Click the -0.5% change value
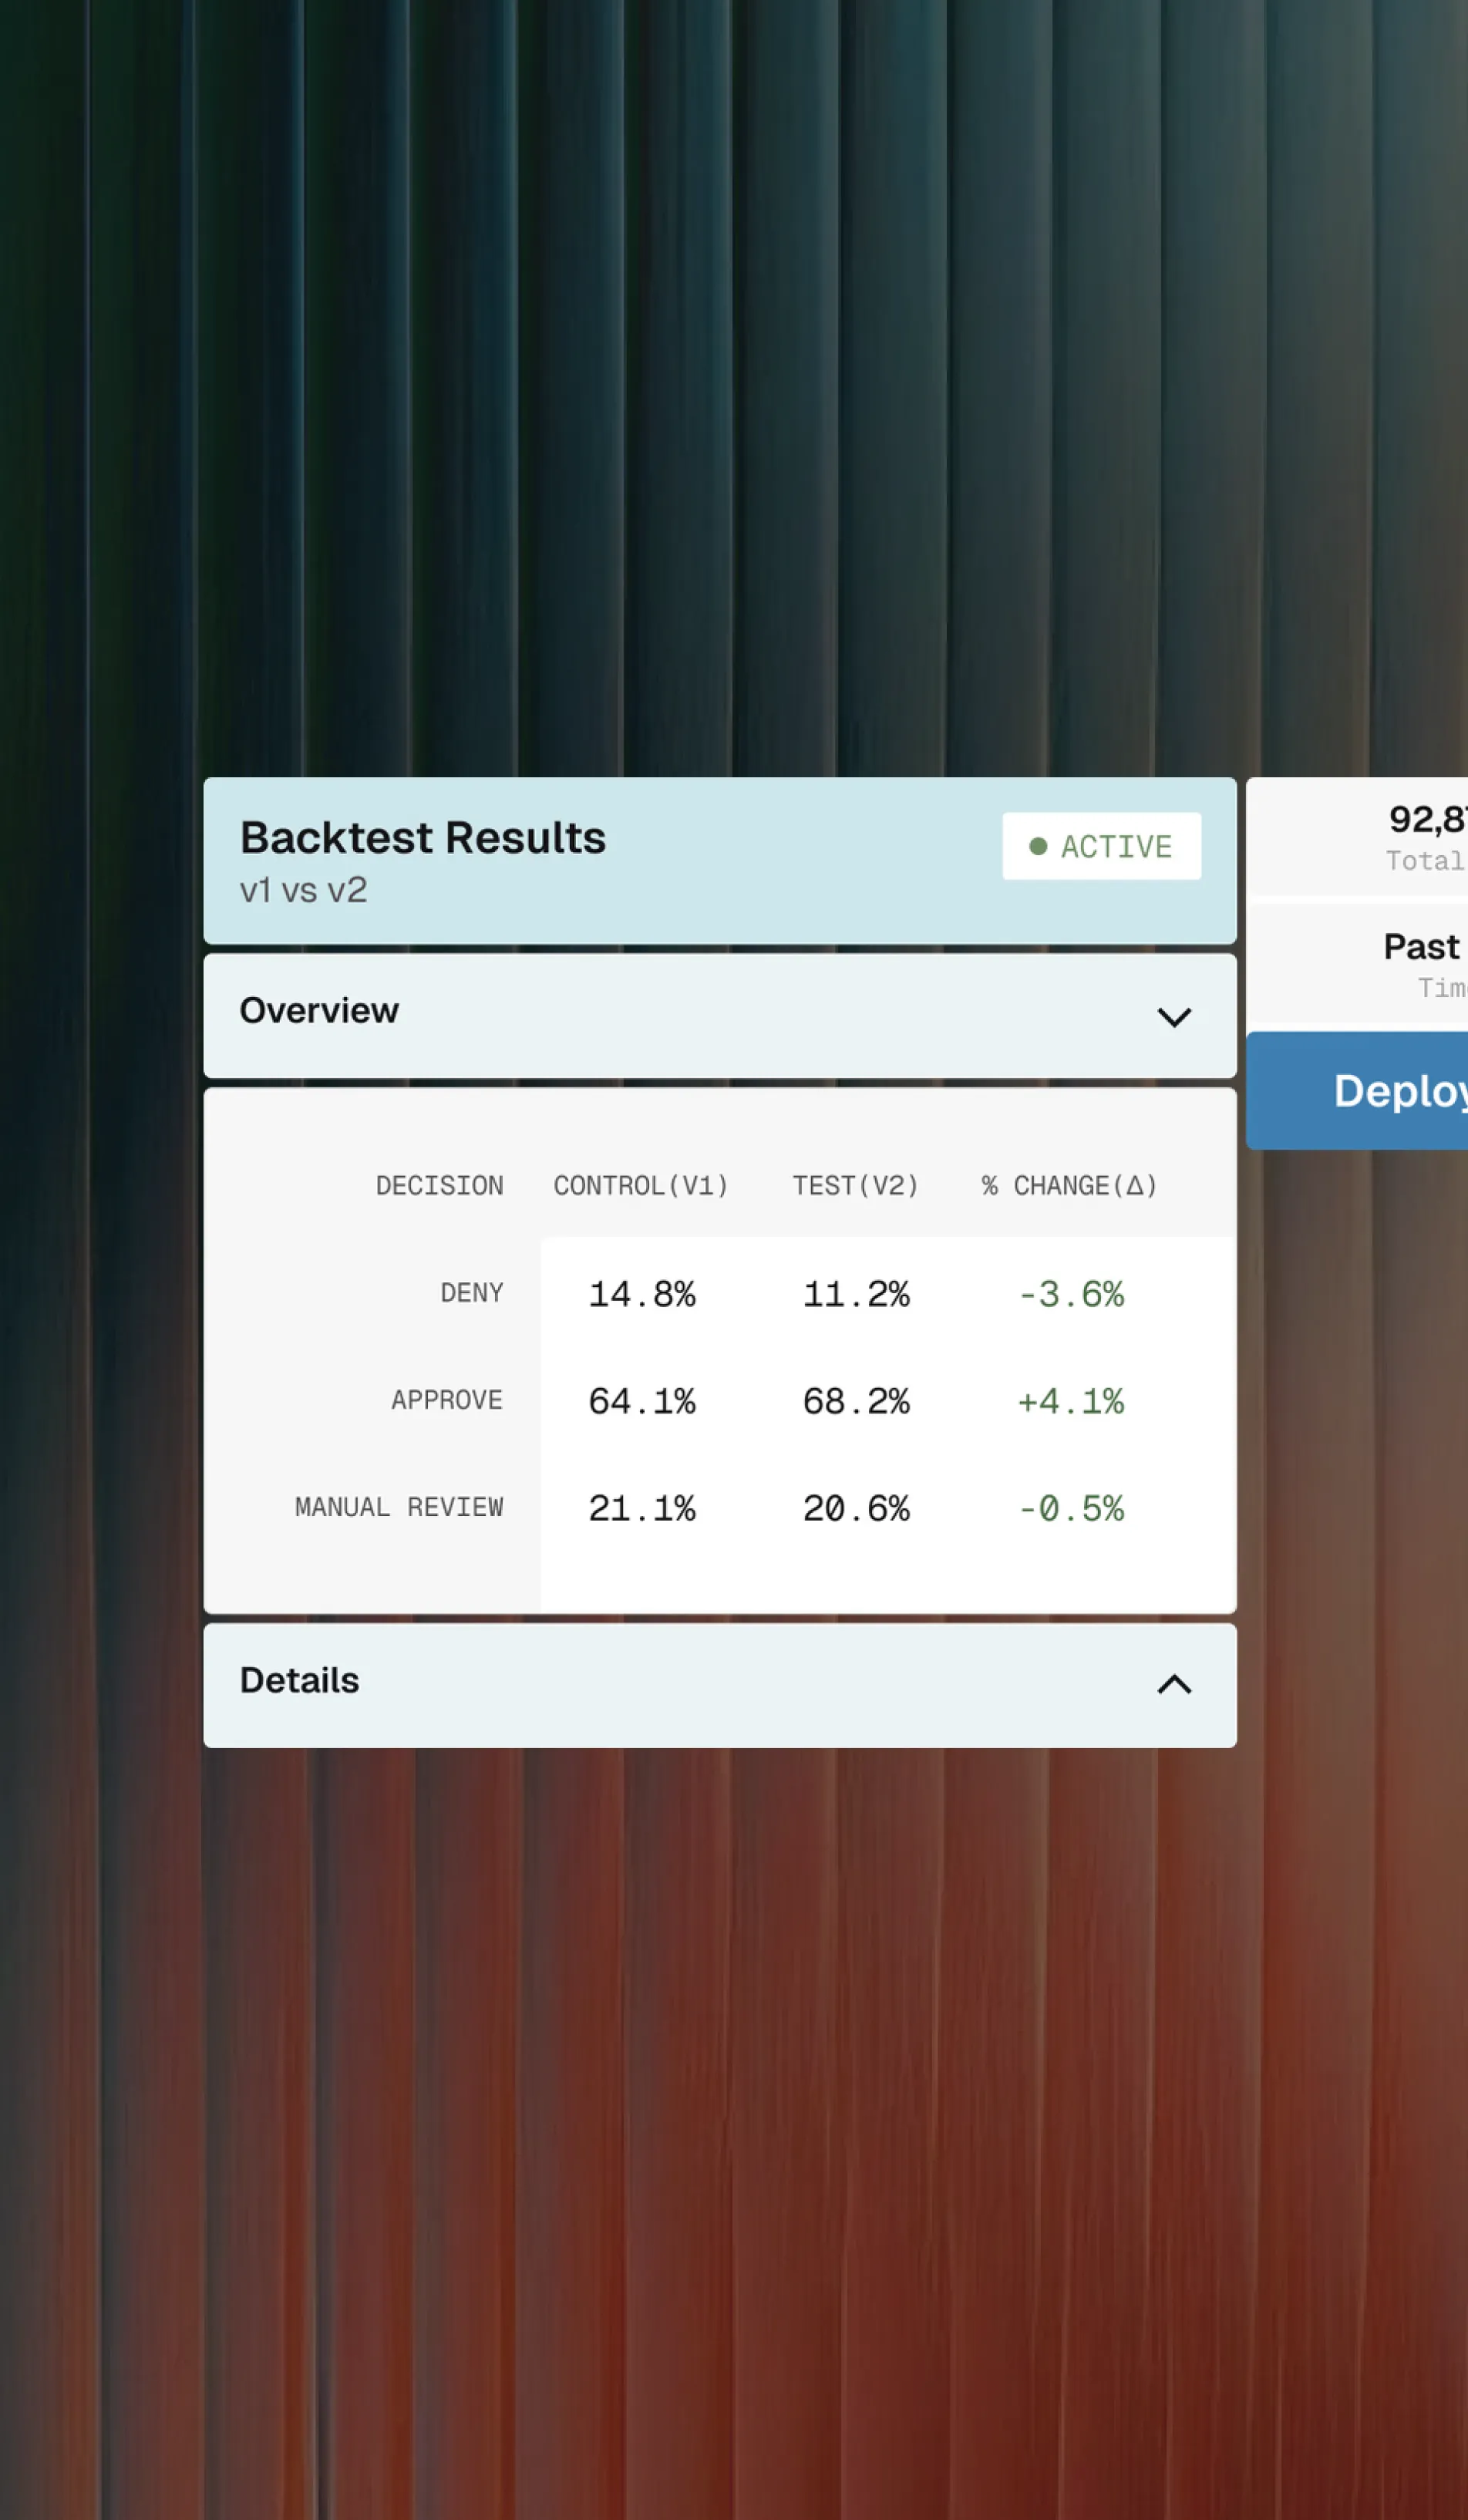This screenshot has height=2520, width=1468. pyautogui.click(x=1071, y=1508)
